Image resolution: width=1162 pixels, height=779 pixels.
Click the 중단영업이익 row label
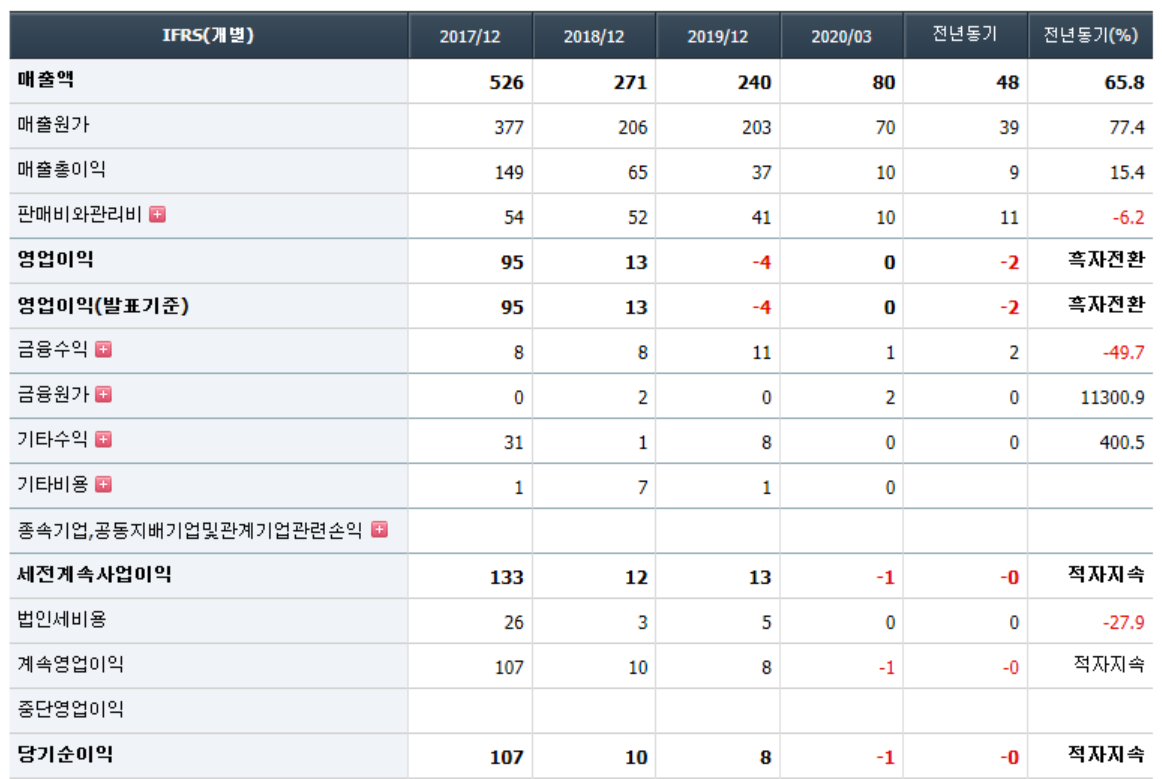pyautogui.click(x=70, y=709)
